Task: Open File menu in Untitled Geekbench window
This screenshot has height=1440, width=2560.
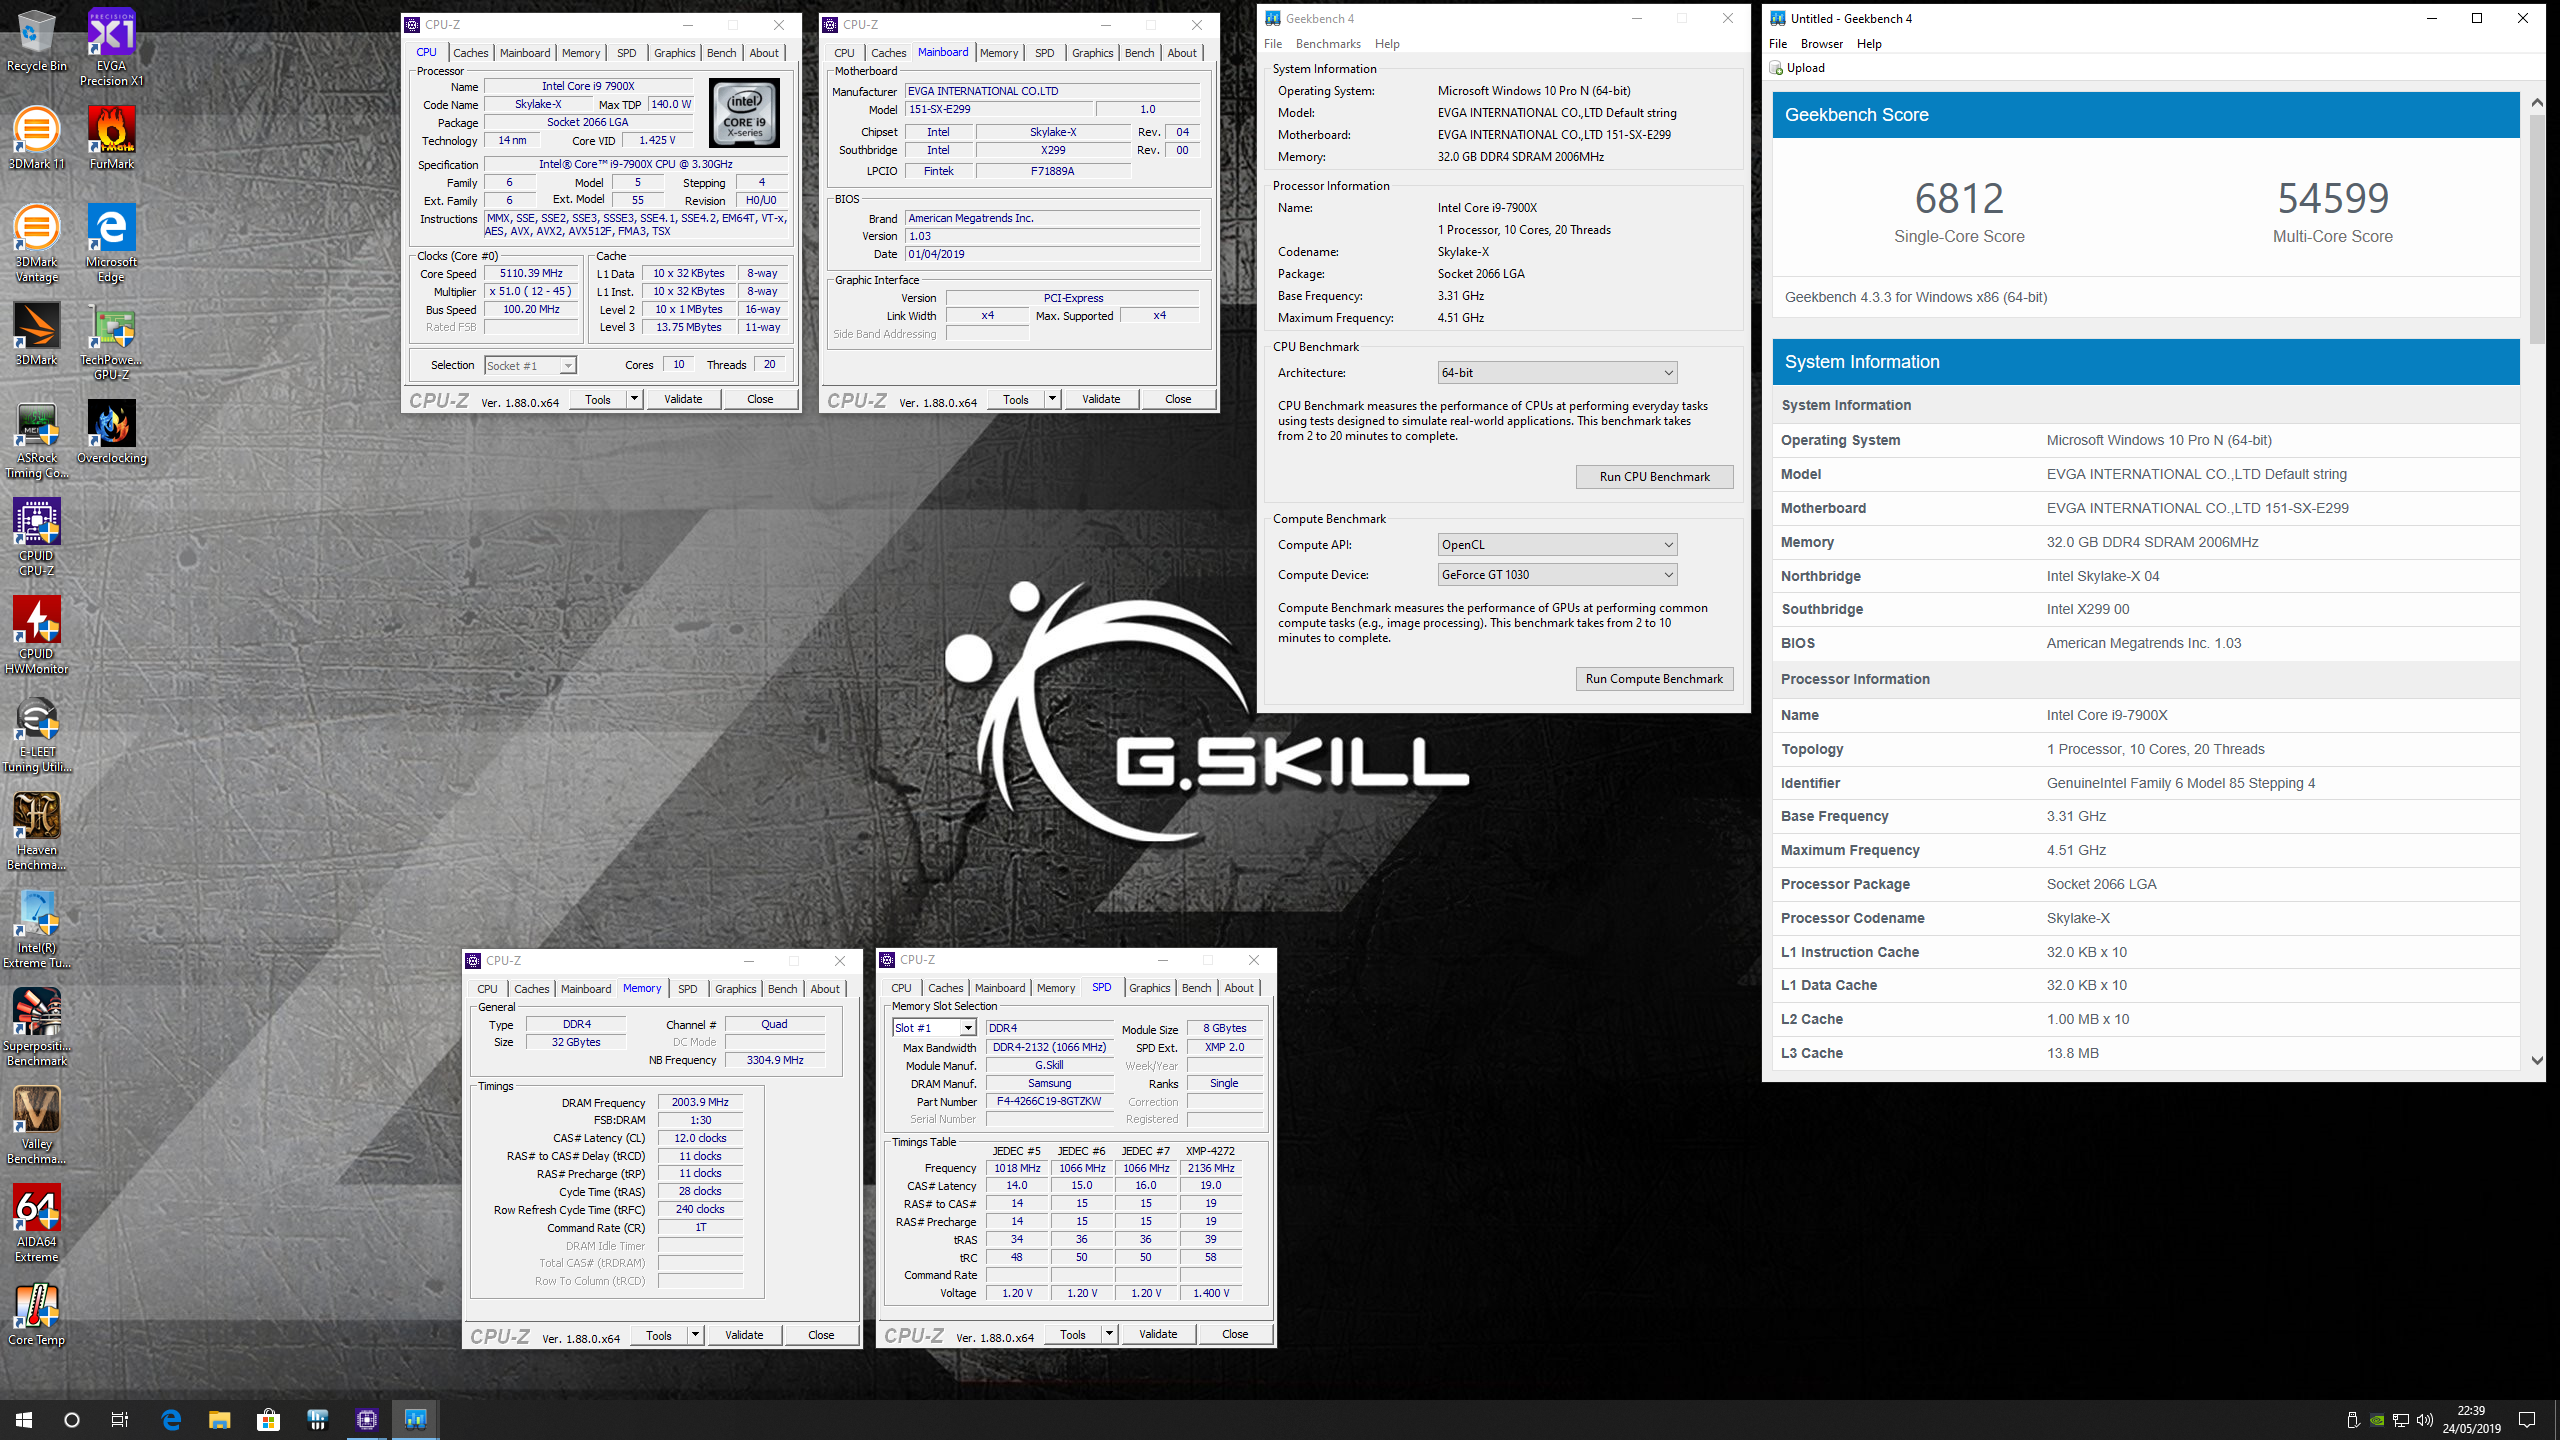Action: click(x=1778, y=44)
